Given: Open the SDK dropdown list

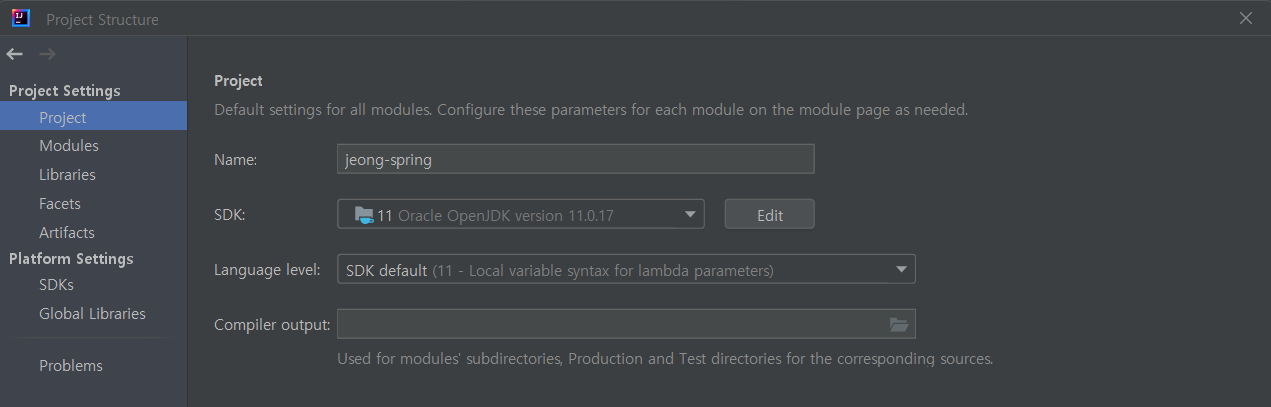Looking at the screenshot, I should (x=520, y=214).
